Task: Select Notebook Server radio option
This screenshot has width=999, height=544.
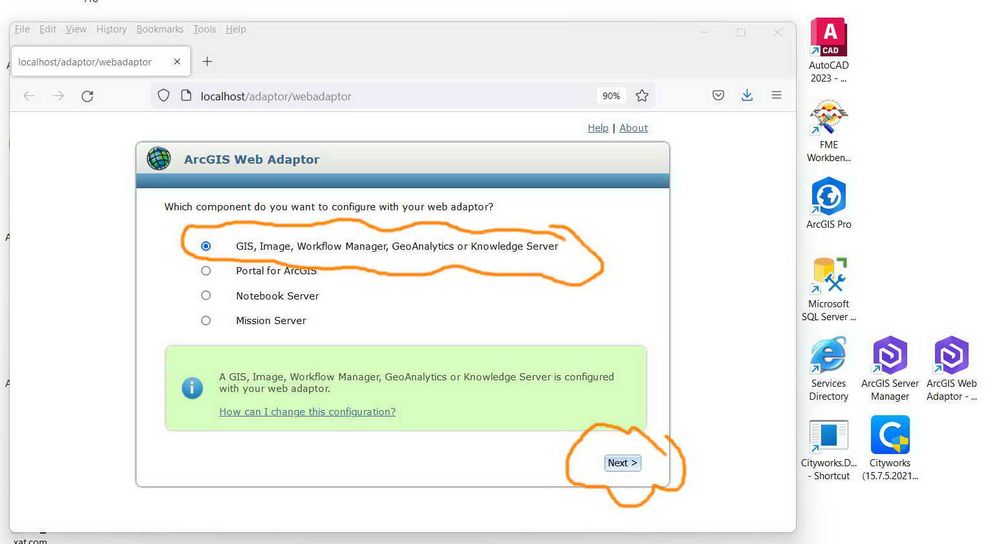Action: coord(206,296)
